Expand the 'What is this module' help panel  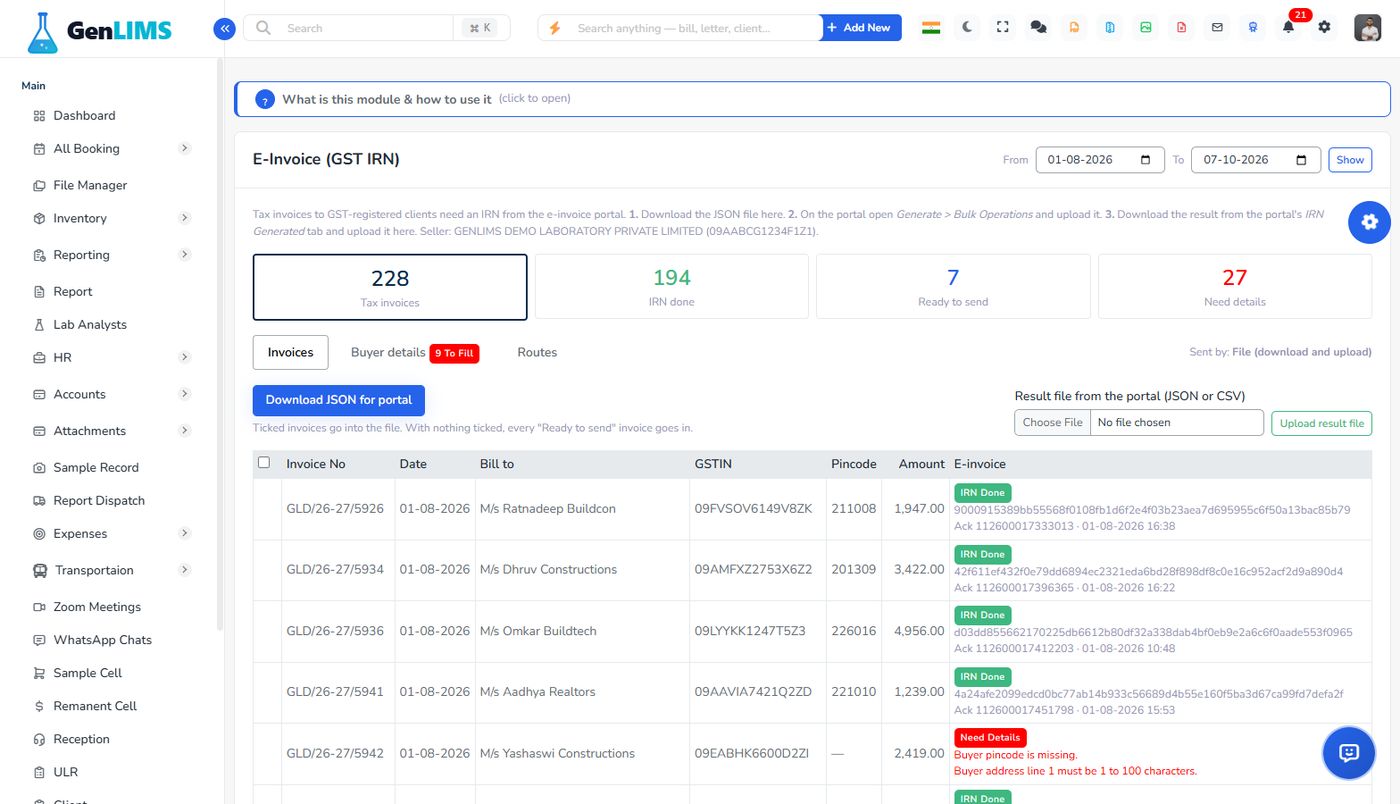[812, 99]
